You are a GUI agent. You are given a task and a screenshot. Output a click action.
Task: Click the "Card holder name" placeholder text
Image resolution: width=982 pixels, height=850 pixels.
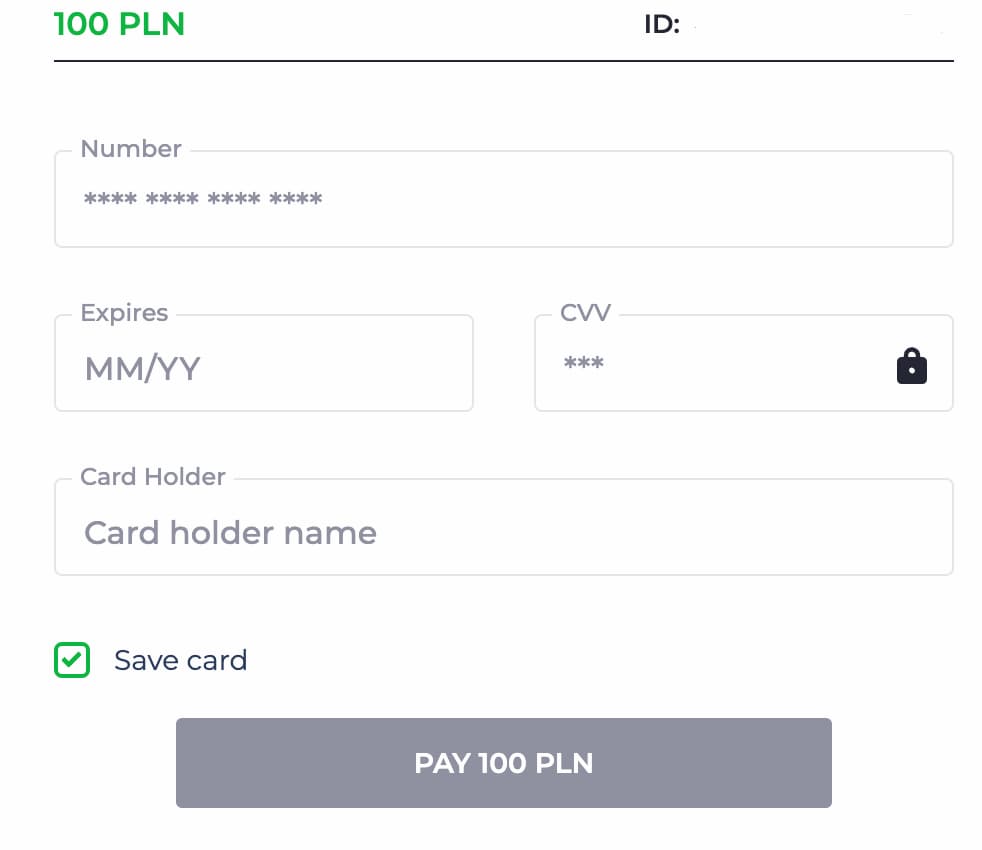click(x=230, y=532)
